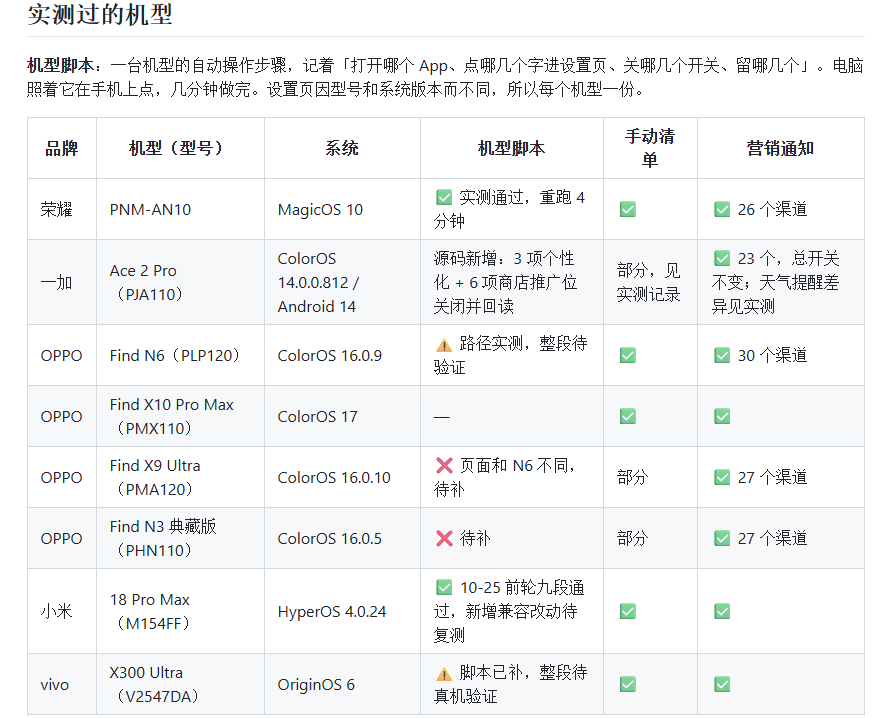Image resolution: width=880 pixels, height=718 pixels.
Task: Click the red cross before 页面和 N6 不同
Action: (x=444, y=465)
